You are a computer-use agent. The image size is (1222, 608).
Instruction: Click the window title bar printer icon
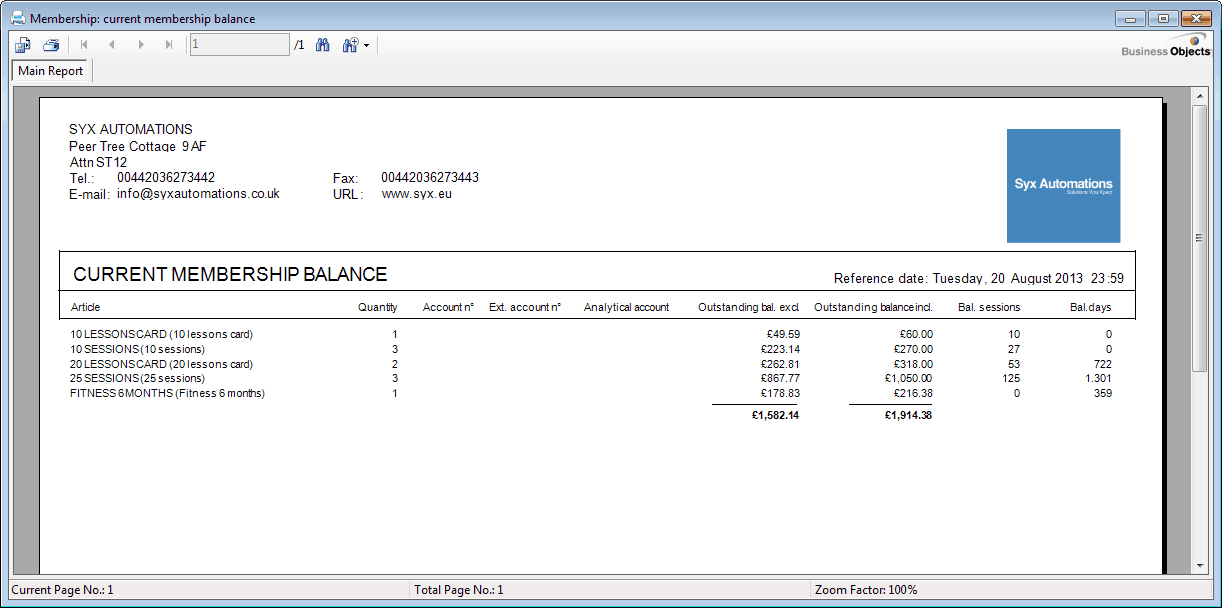point(17,18)
